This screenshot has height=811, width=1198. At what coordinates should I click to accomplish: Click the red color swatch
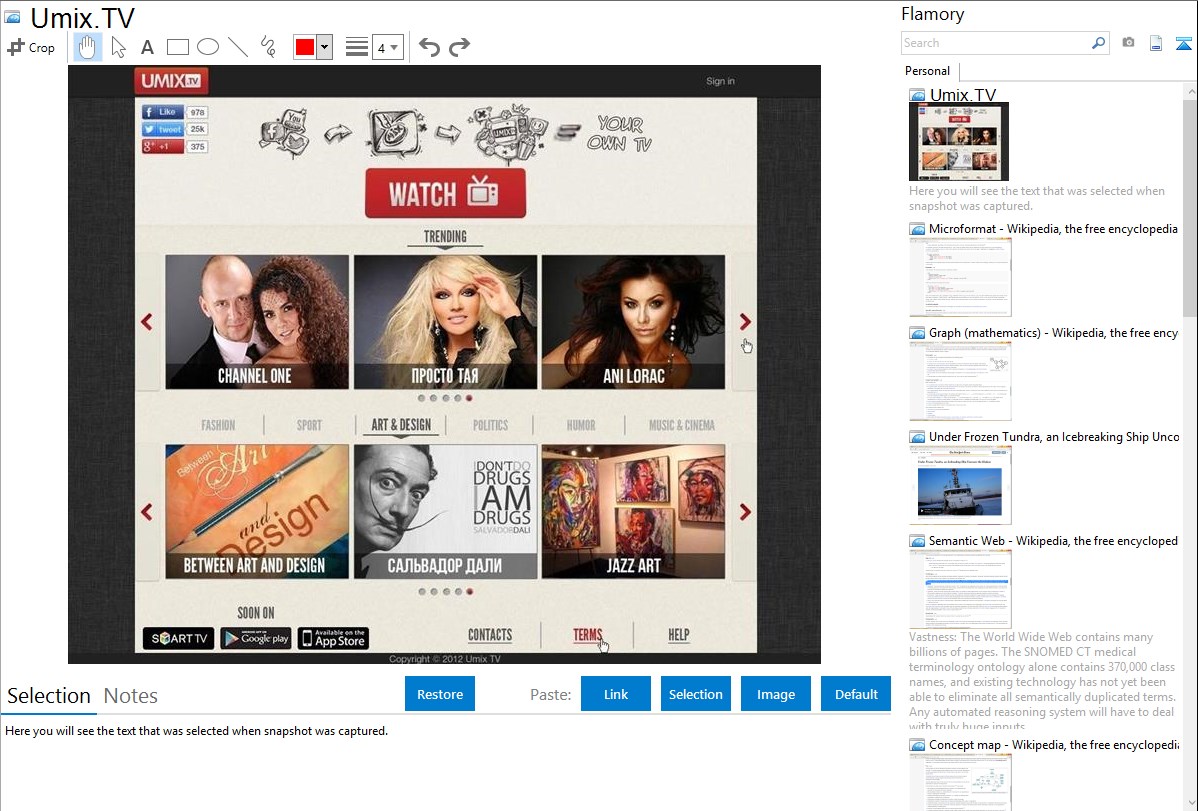[x=305, y=47]
